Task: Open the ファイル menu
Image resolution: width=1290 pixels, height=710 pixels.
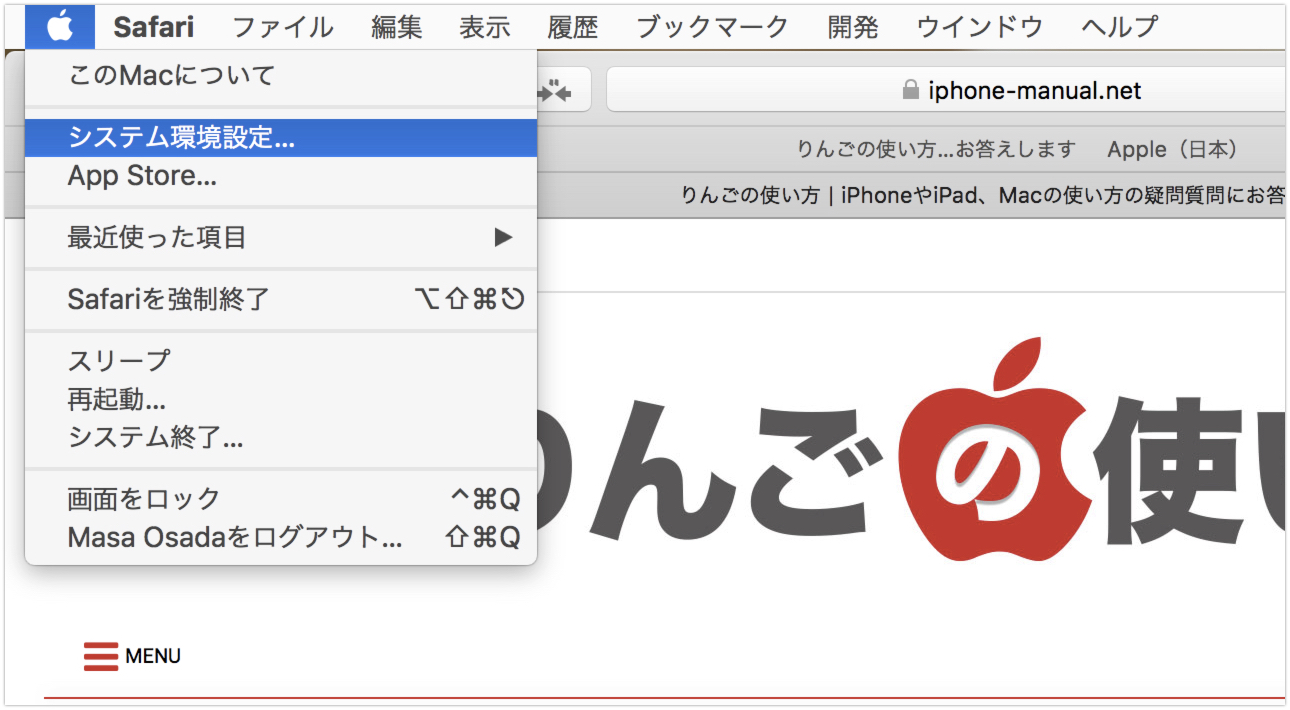Action: [283, 27]
